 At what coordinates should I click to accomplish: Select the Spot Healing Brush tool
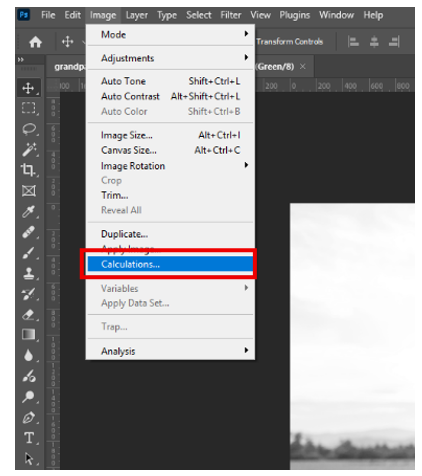(29, 232)
